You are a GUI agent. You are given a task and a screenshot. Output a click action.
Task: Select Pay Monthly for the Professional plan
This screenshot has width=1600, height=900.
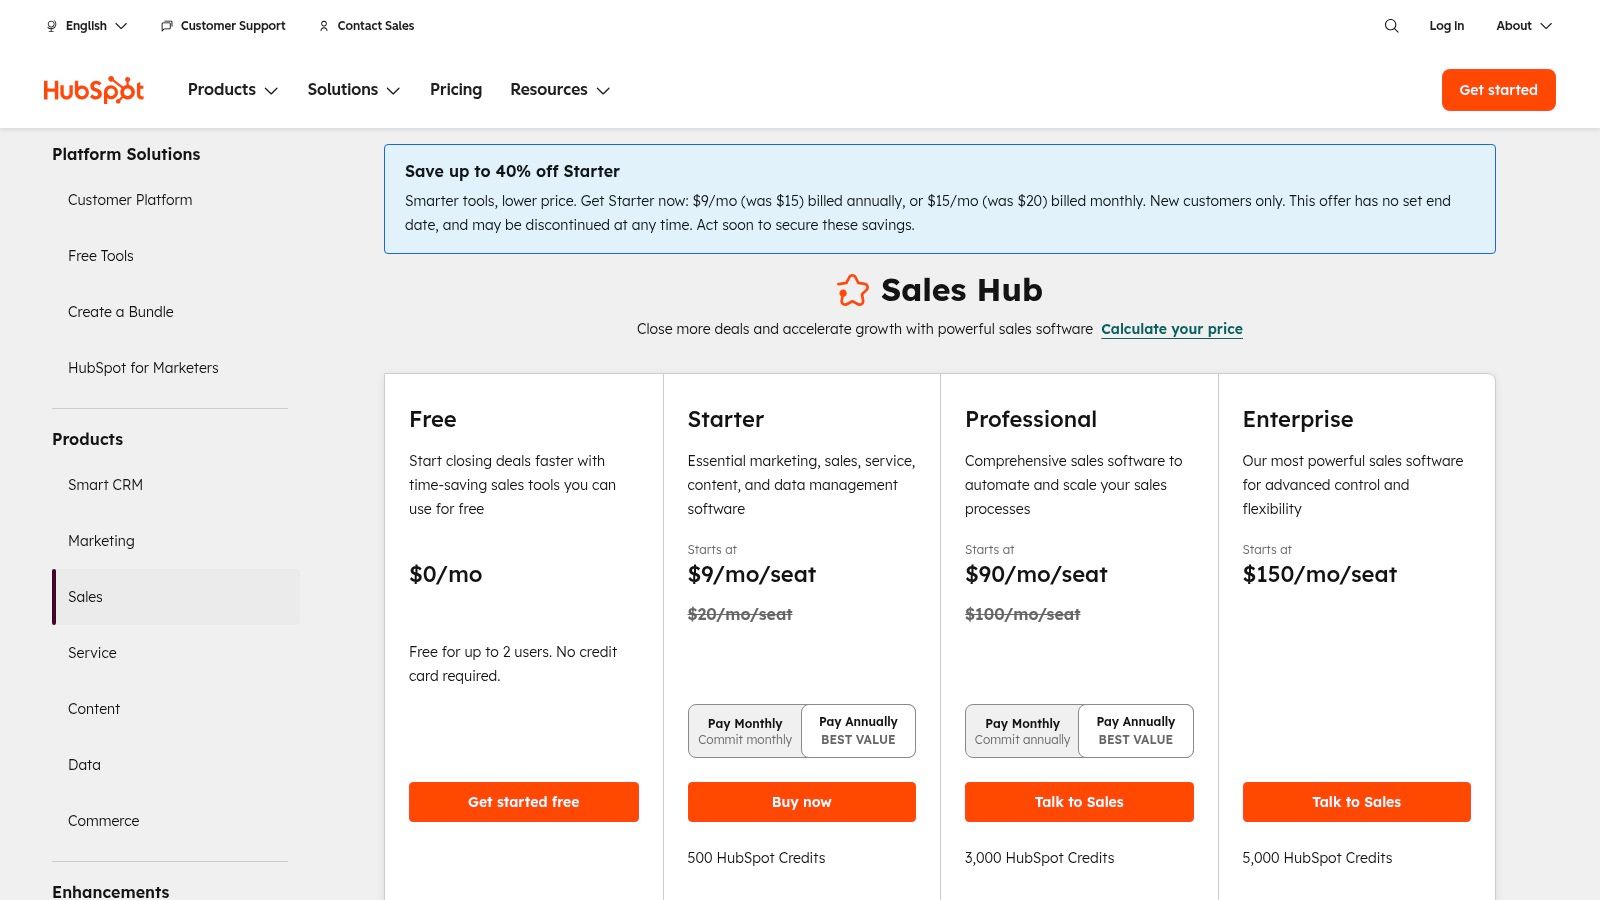tap(1022, 730)
